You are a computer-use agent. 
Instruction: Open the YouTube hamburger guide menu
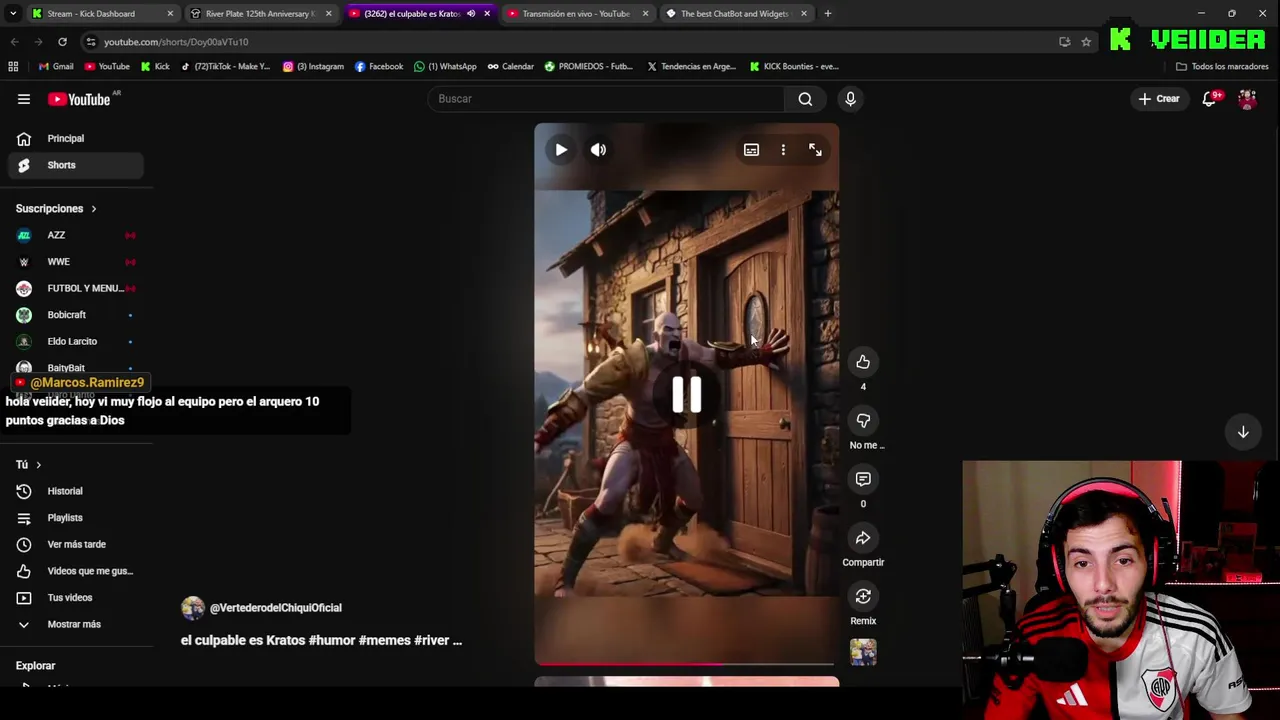(24, 99)
